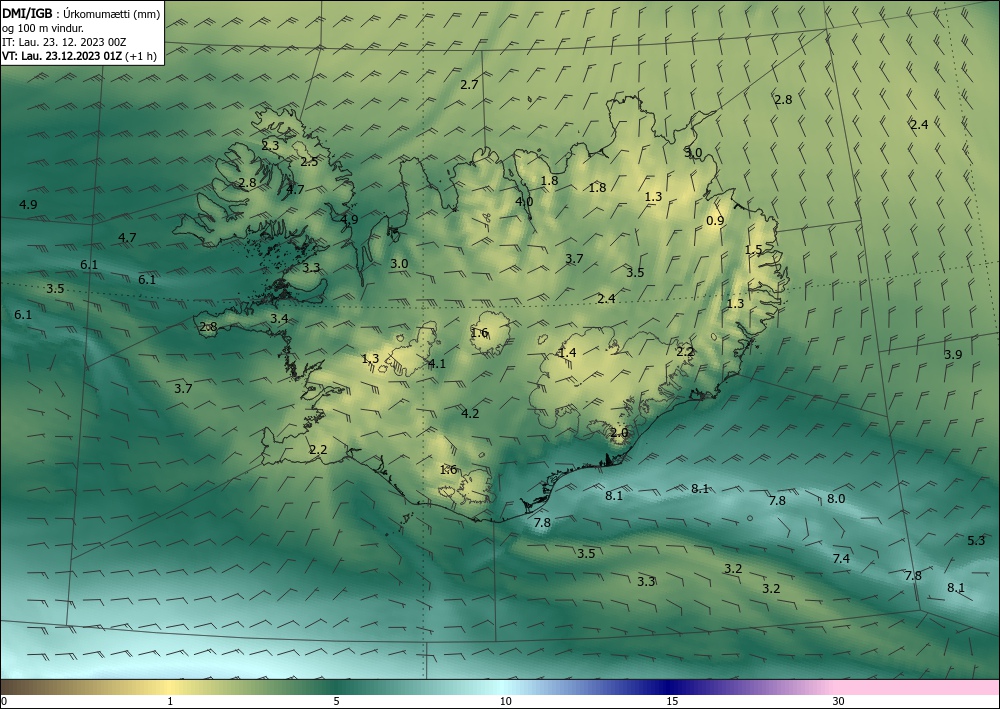This screenshot has height=709, width=1000.
Task: Select the 3.4 value on the map
Action: coord(279,318)
